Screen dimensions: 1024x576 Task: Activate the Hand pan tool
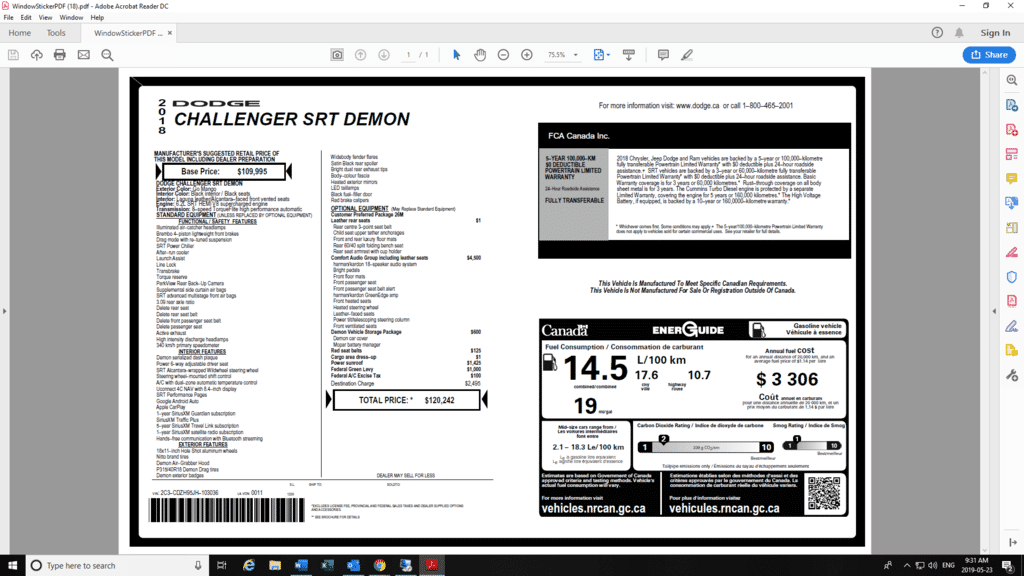[x=480, y=55]
